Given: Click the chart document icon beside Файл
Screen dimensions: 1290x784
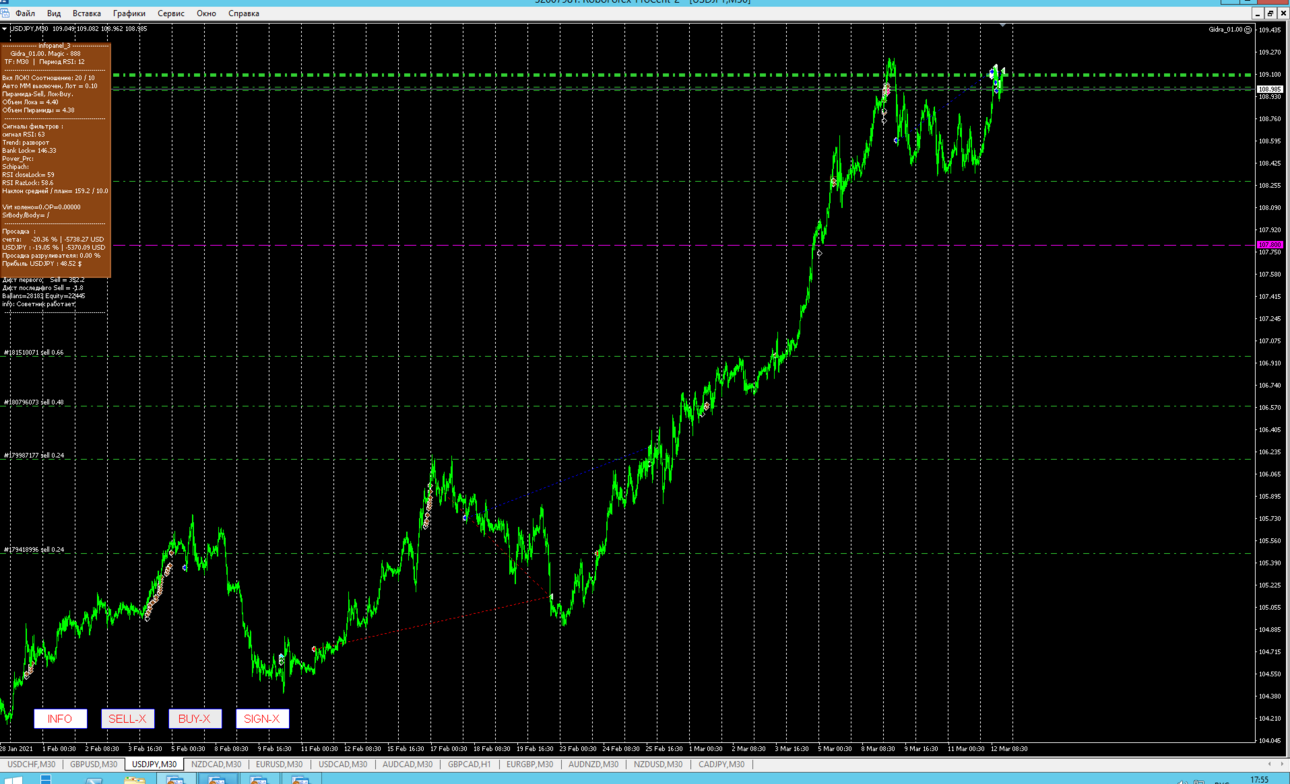Looking at the screenshot, I should coord(6,14).
